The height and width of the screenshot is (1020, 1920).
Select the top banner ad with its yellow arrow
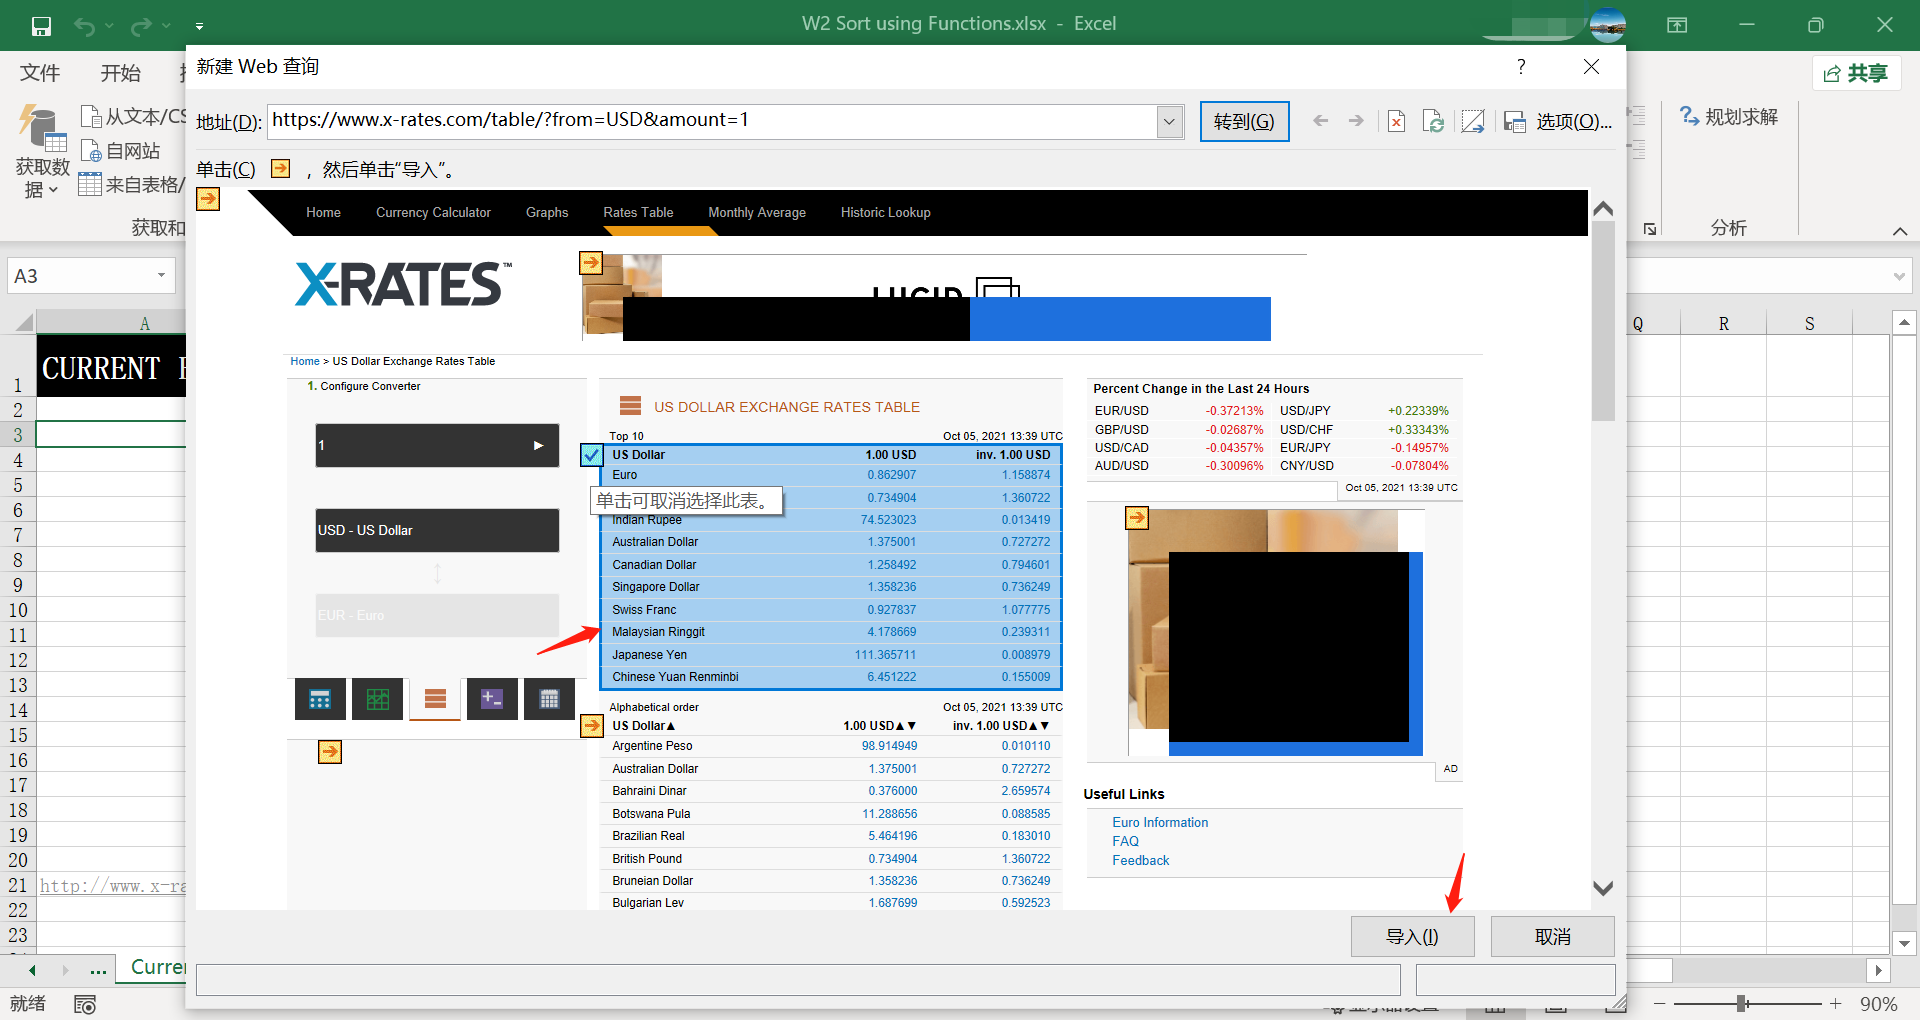[591, 263]
